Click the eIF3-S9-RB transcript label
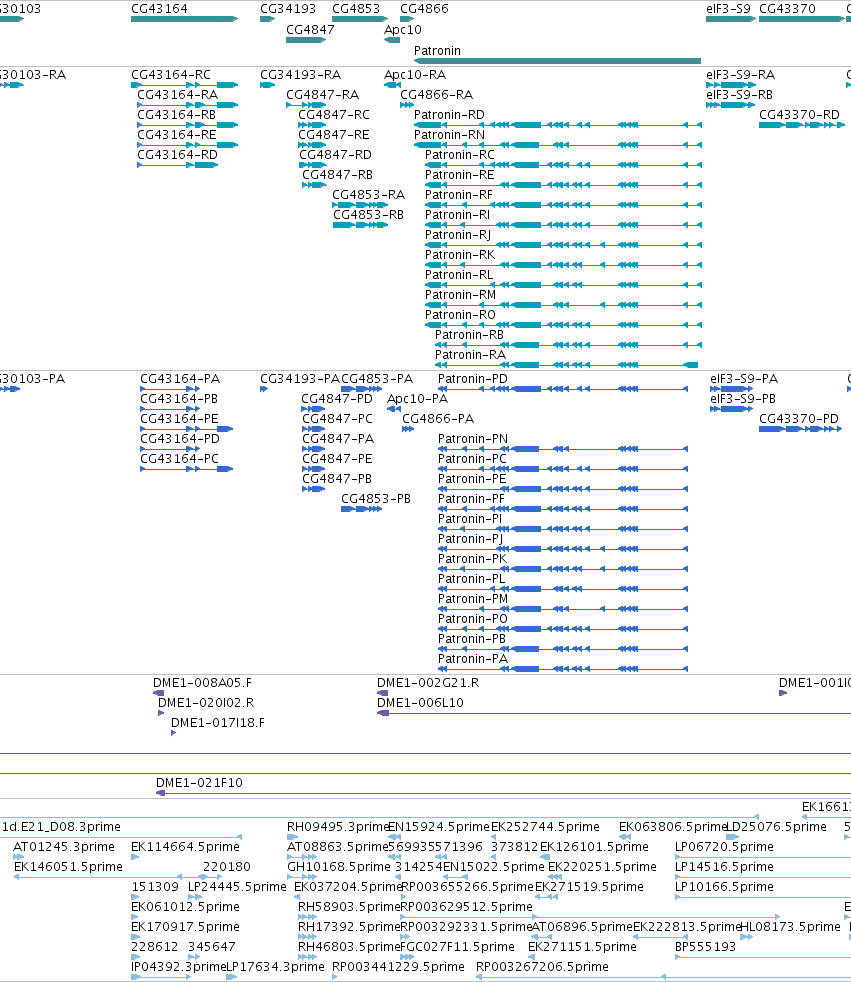This screenshot has width=851, height=982. point(739,95)
